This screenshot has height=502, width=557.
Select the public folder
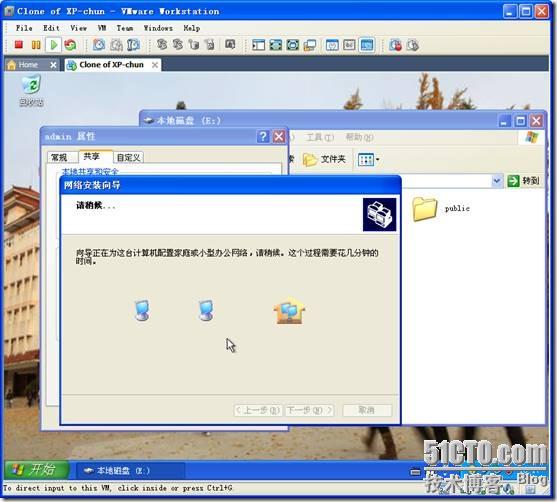click(441, 209)
